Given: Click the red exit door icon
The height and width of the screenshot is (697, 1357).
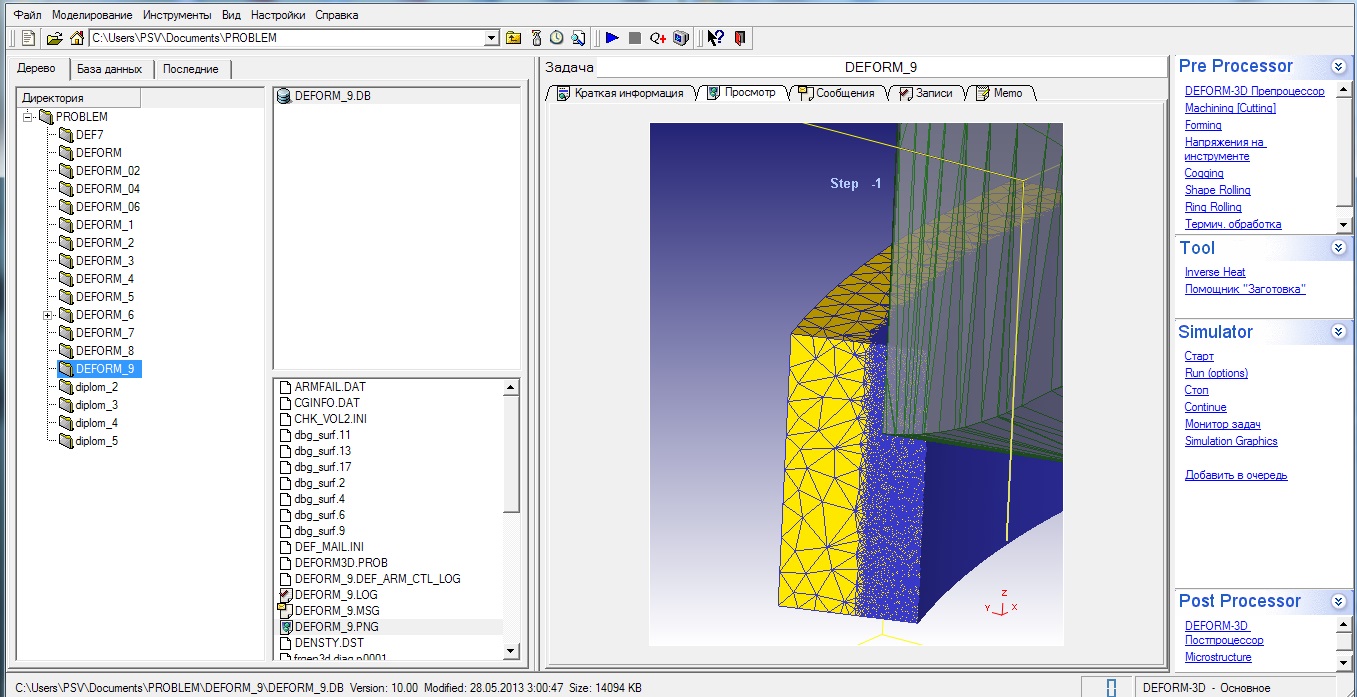Looking at the screenshot, I should point(739,38).
